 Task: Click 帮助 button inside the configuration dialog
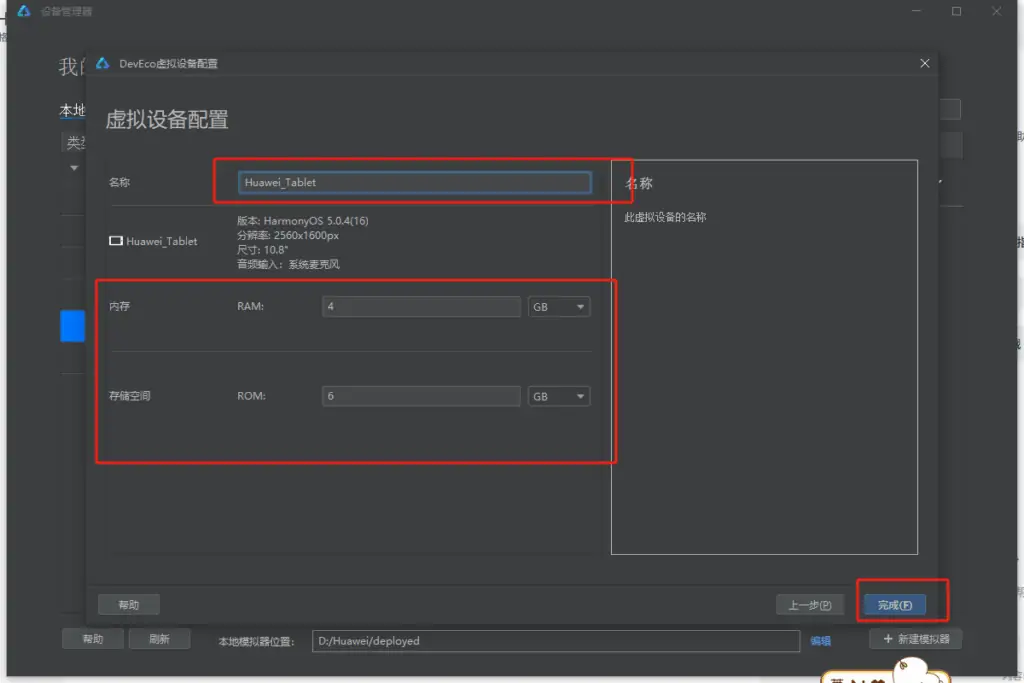(x=129, y=605)
